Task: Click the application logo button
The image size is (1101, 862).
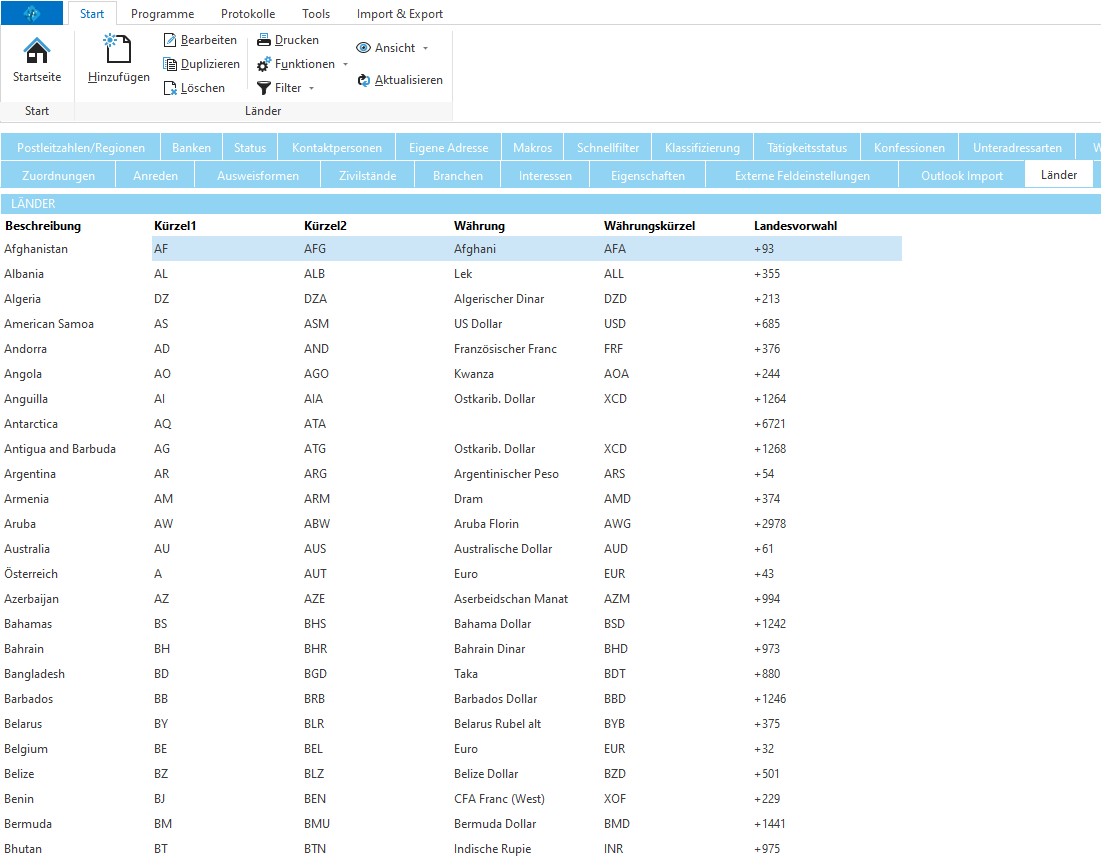Action: click(32, 13)
